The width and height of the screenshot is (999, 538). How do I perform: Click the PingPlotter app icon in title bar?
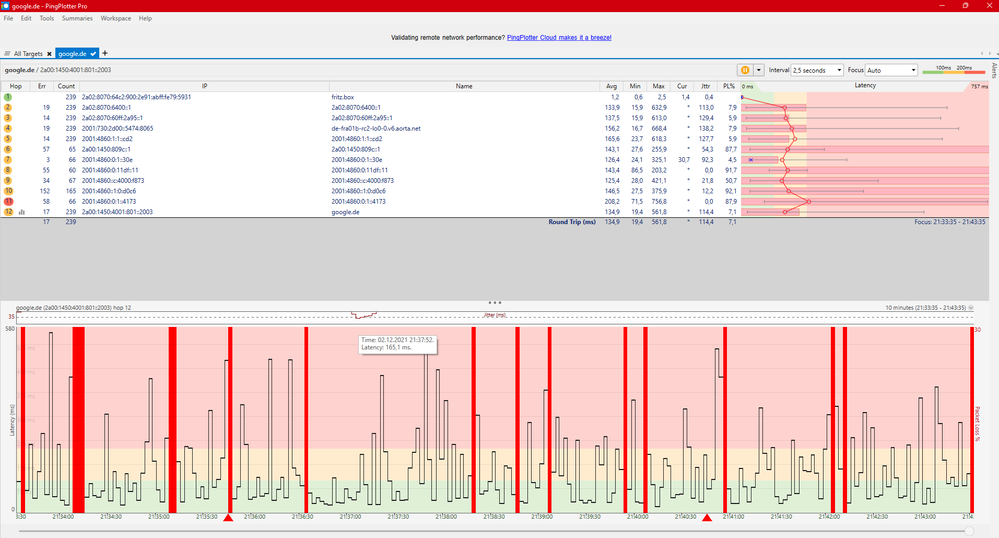(5, 5)
